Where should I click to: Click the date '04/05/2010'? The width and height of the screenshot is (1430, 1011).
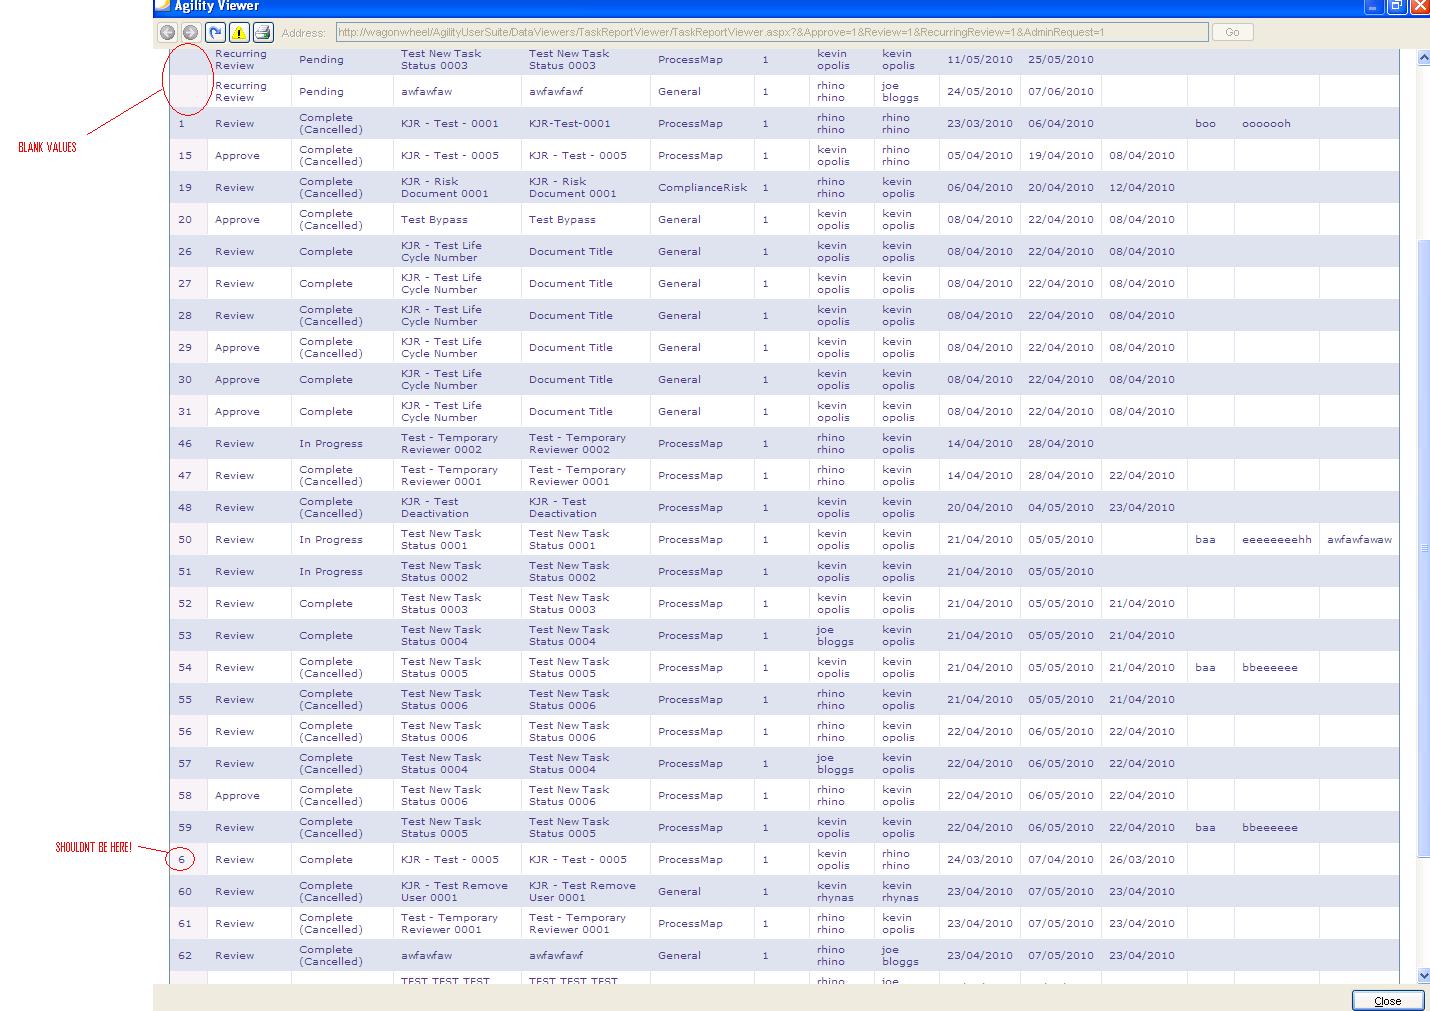pyautogui.click(x=1060, y=508)
